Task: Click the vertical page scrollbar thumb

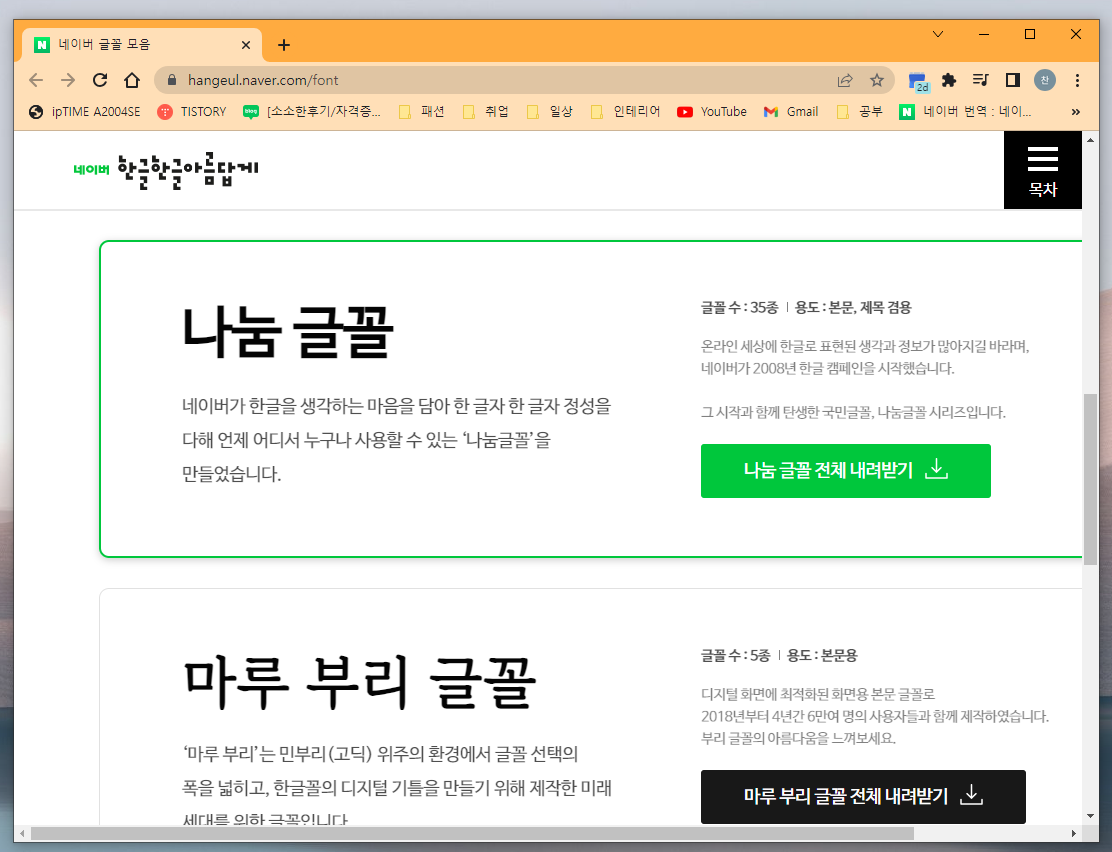Action: point(1090,479)
